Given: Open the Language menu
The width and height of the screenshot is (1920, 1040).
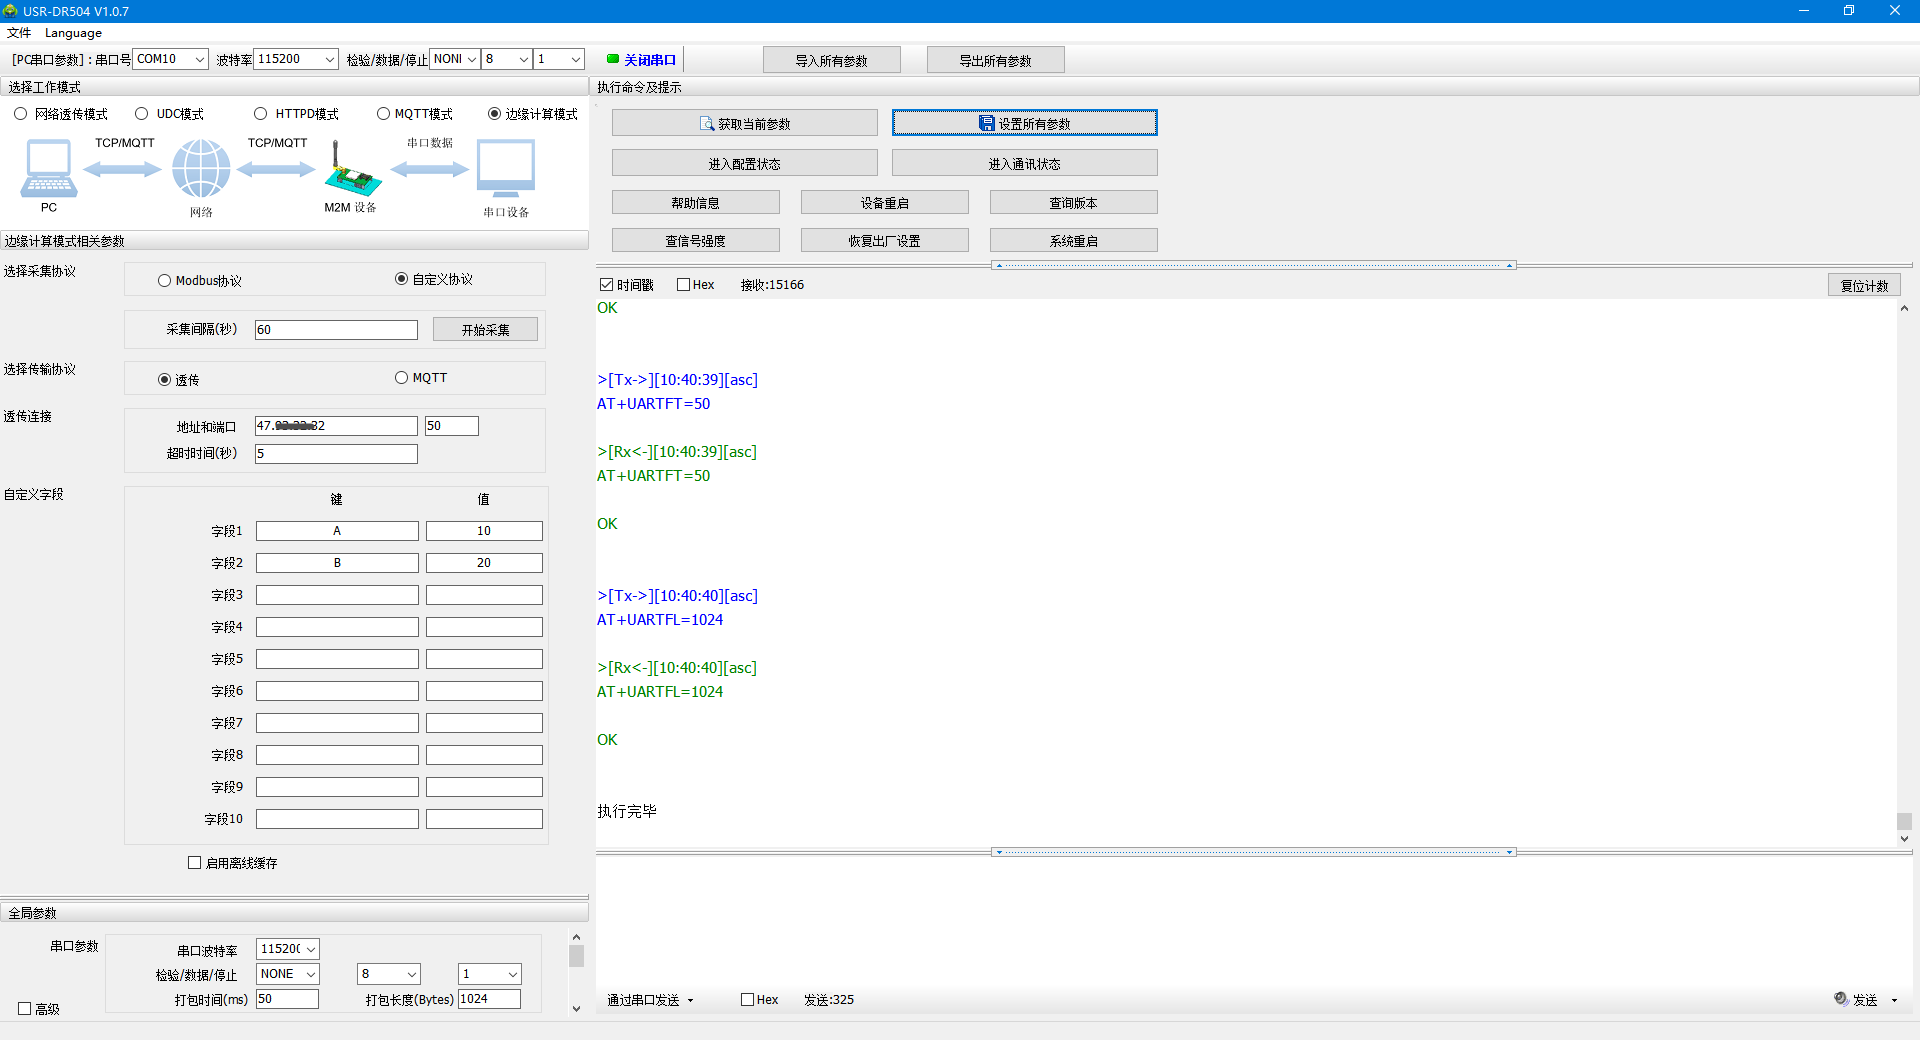Looking at the screenshot, I should click(x=73, y=33).
